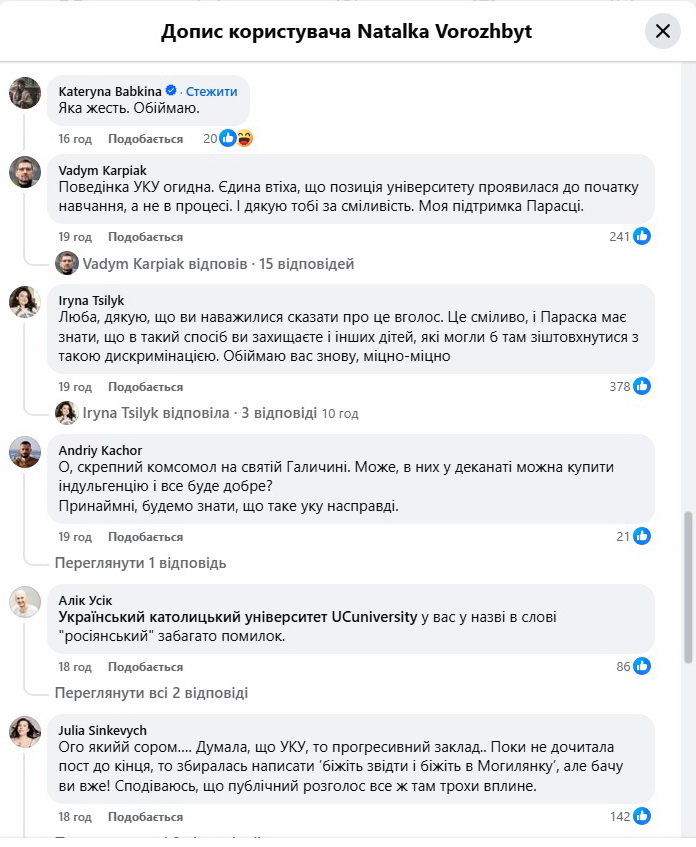Click verified badge next to Kateryna Babkina
696x847 pixels.
pyautogui.click(x=171, y=91)
